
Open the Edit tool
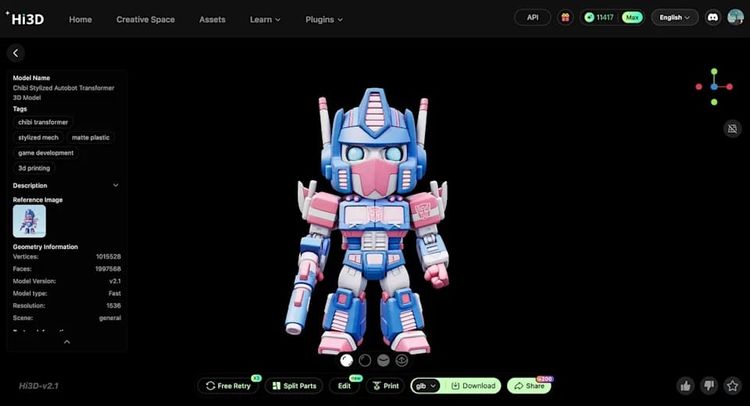tap(344, 385)
